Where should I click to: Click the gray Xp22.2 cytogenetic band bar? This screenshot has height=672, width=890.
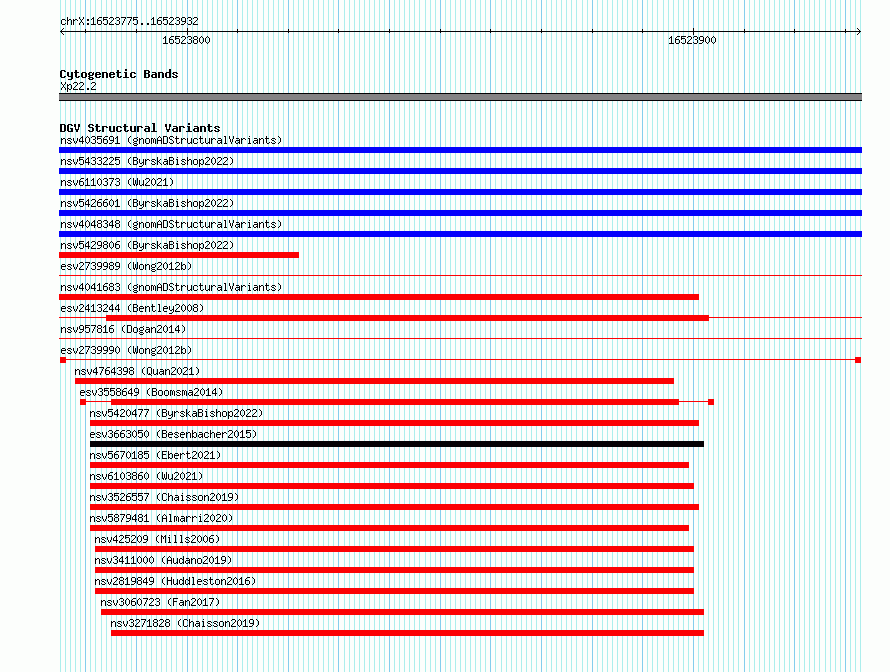point(460,97)
